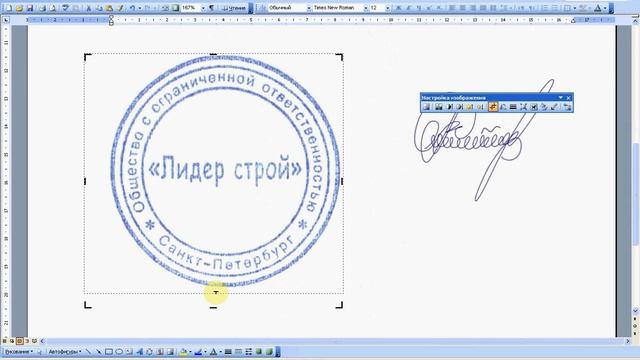Toggle bold formatting

399,8
